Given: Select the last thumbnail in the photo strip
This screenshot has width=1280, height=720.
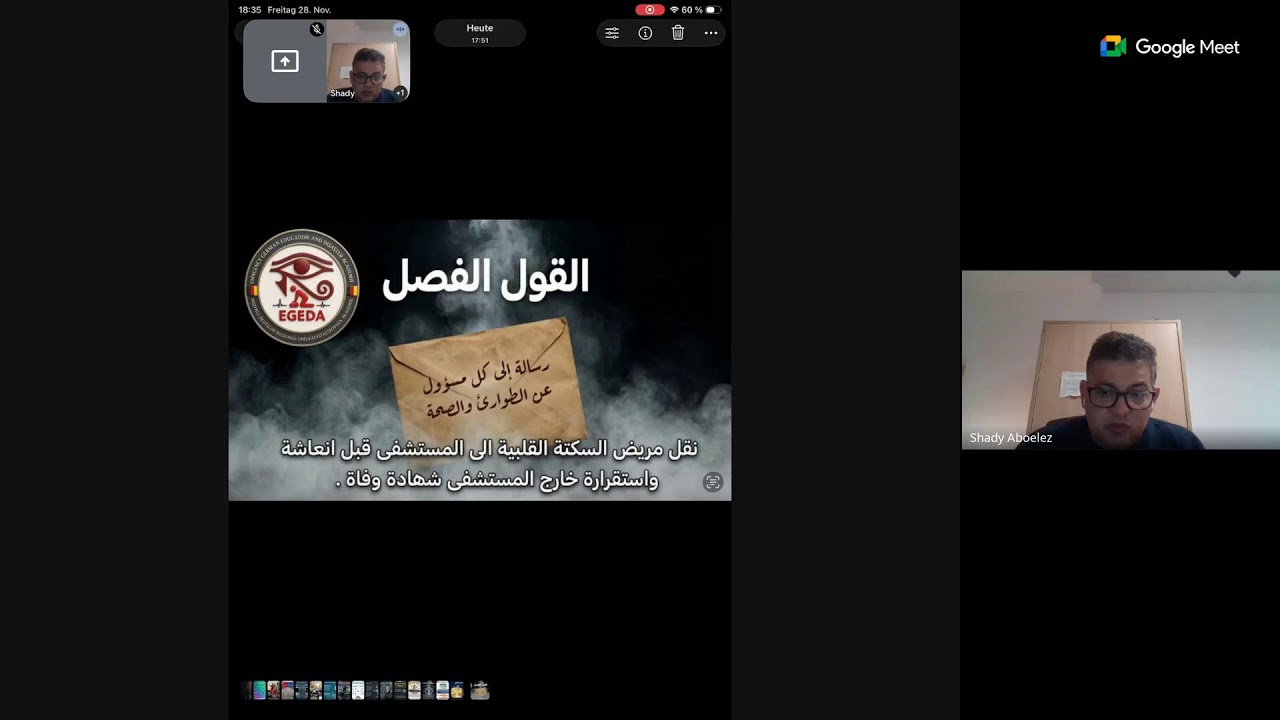Looking at the screenshot, I should 480,690.
